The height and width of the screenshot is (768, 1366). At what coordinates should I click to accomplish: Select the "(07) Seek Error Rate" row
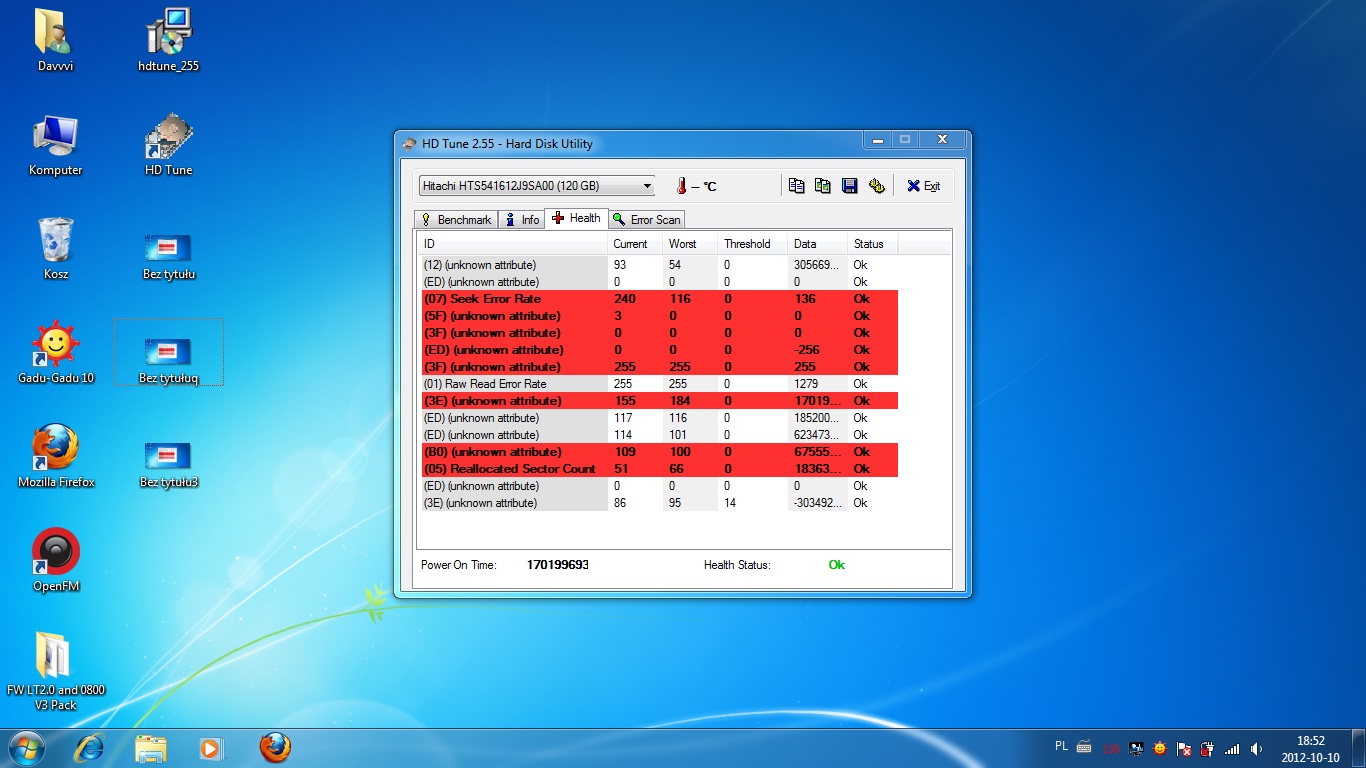(x=658, y=299)
